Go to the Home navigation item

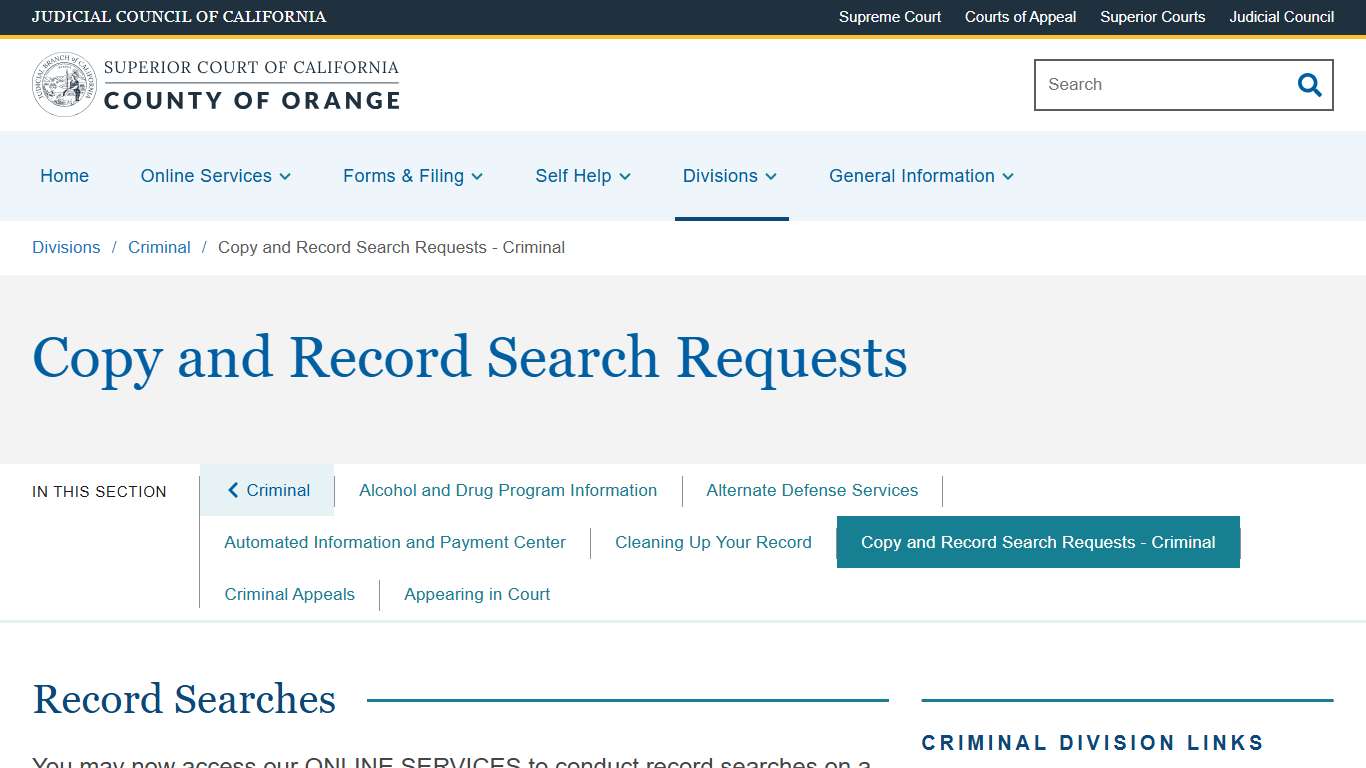(x=64, y=176)
